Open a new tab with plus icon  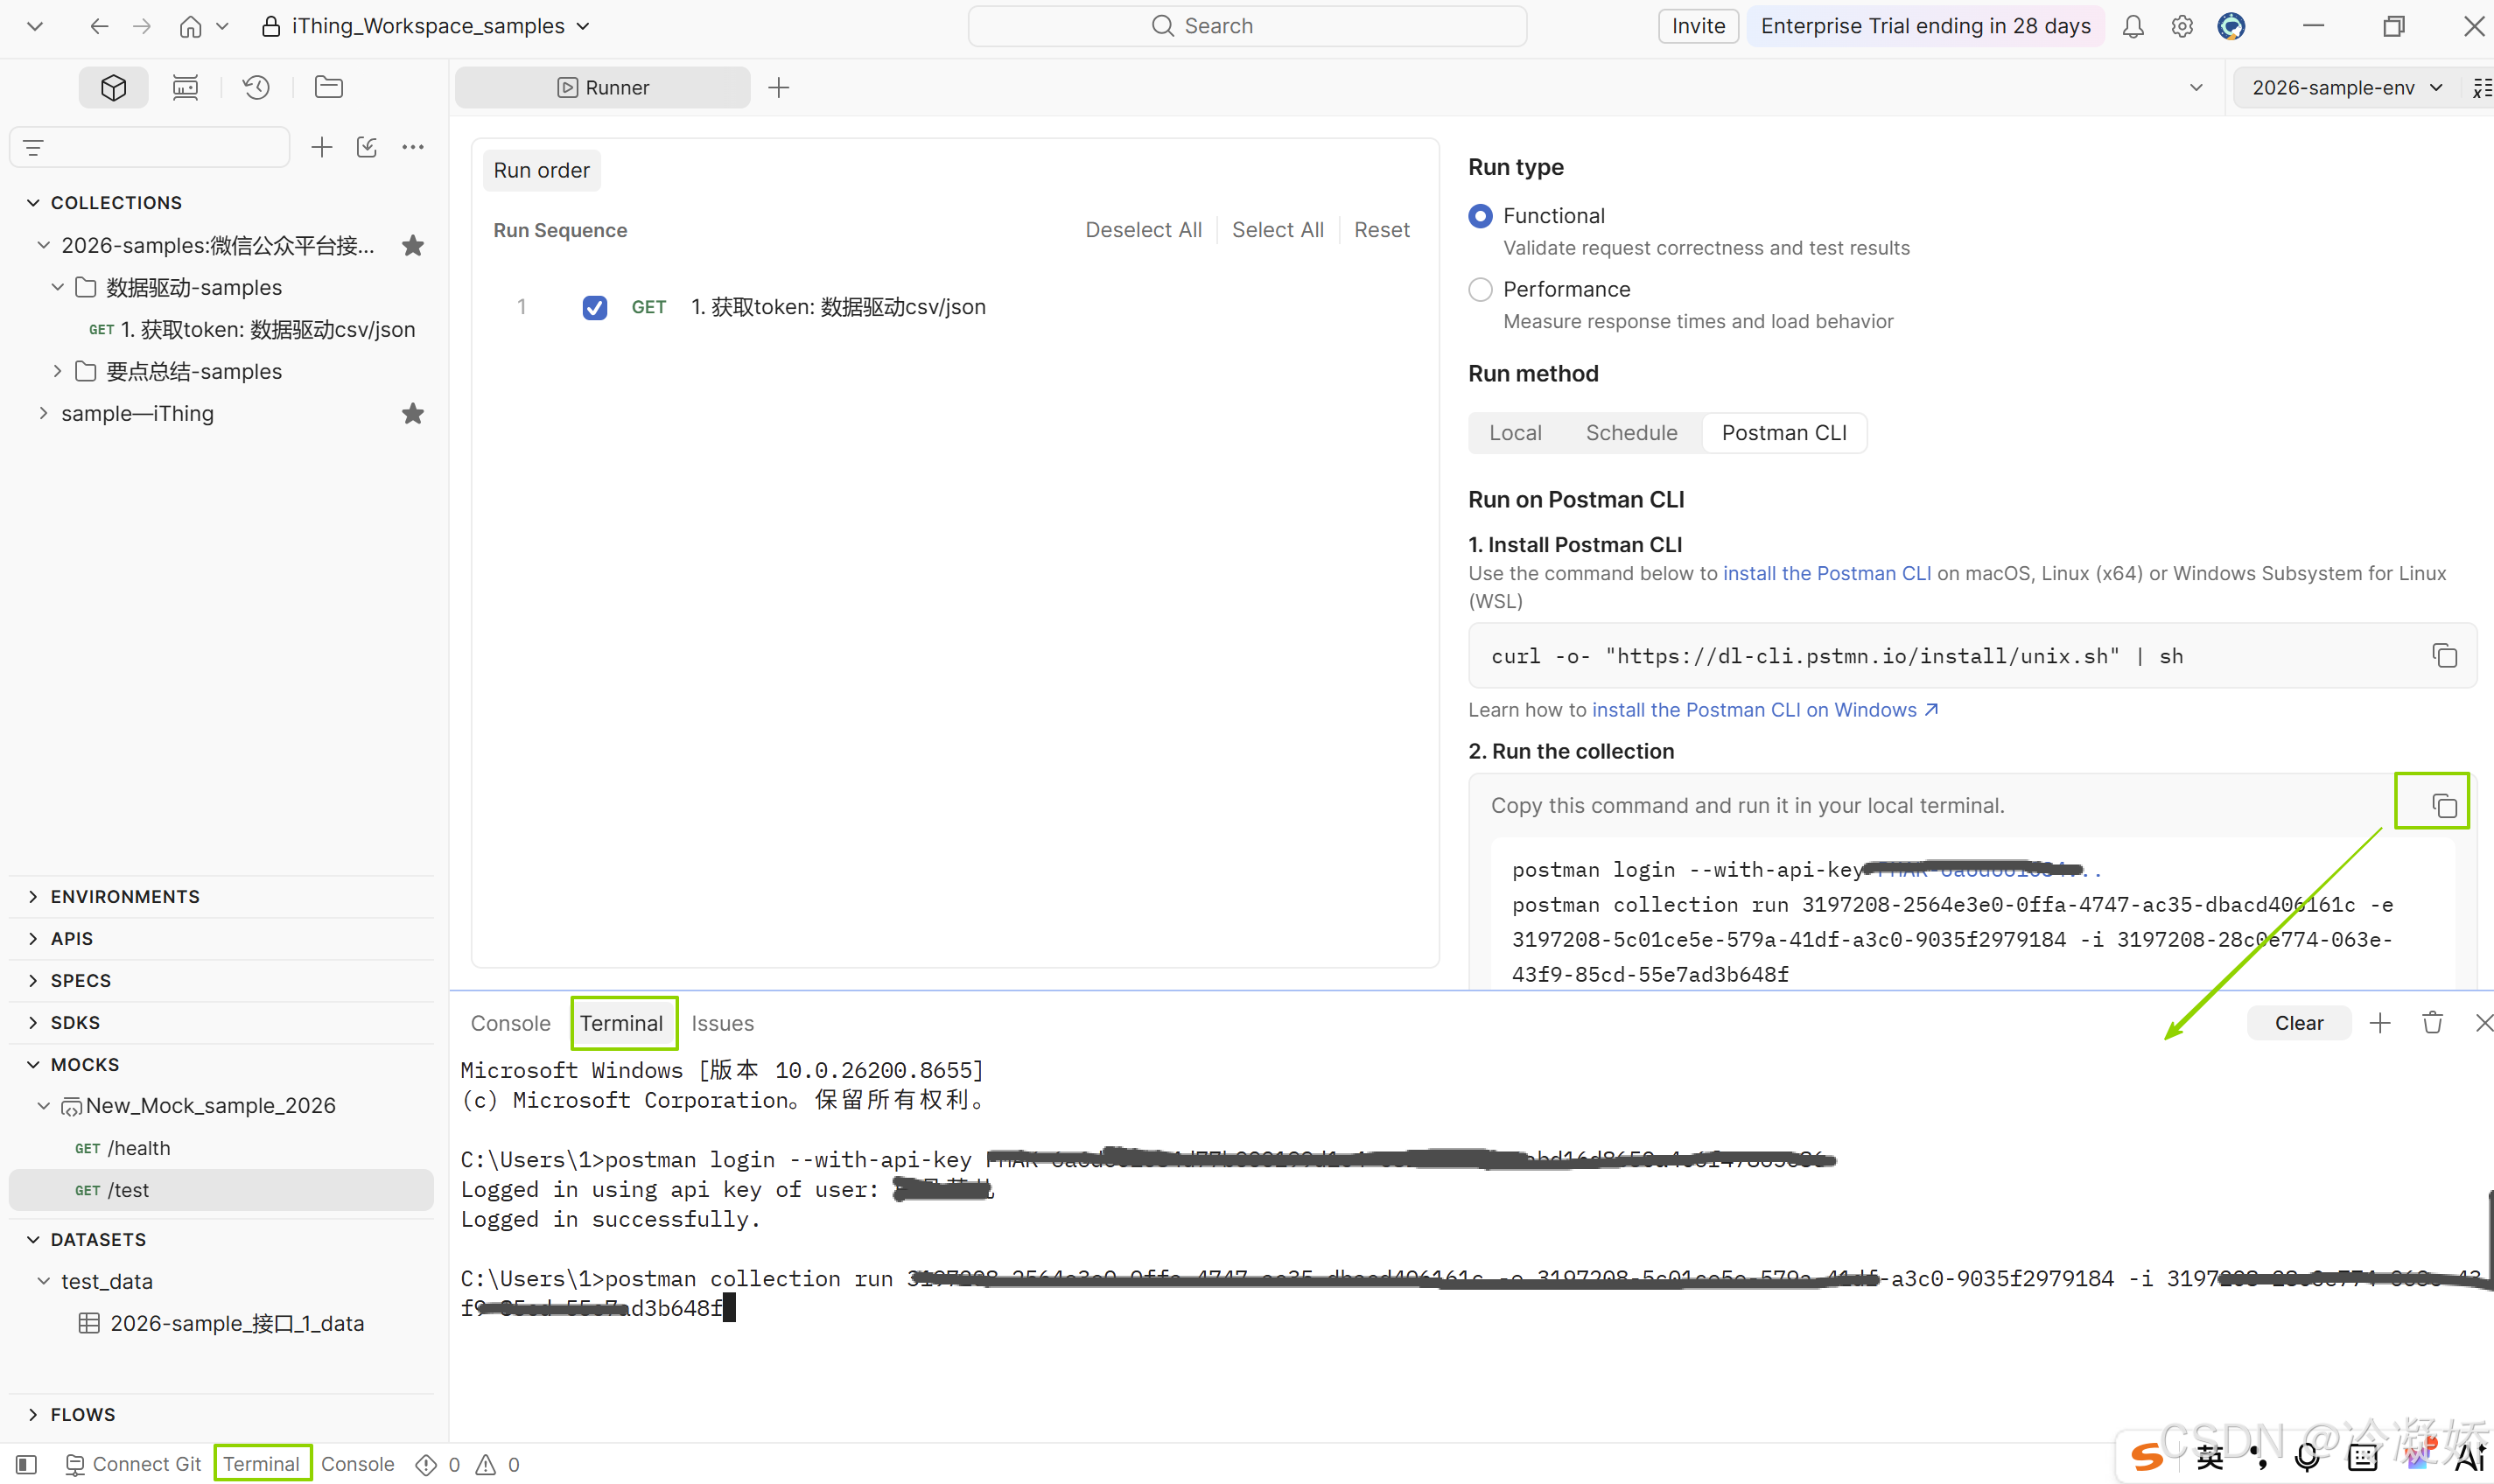779,88
